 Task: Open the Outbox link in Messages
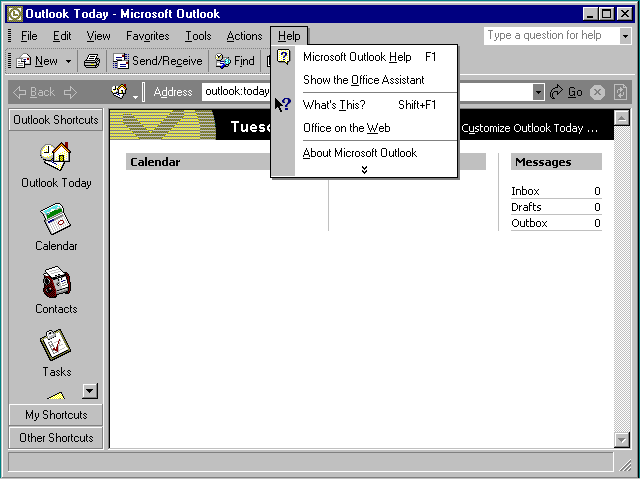tap(529, 223)
